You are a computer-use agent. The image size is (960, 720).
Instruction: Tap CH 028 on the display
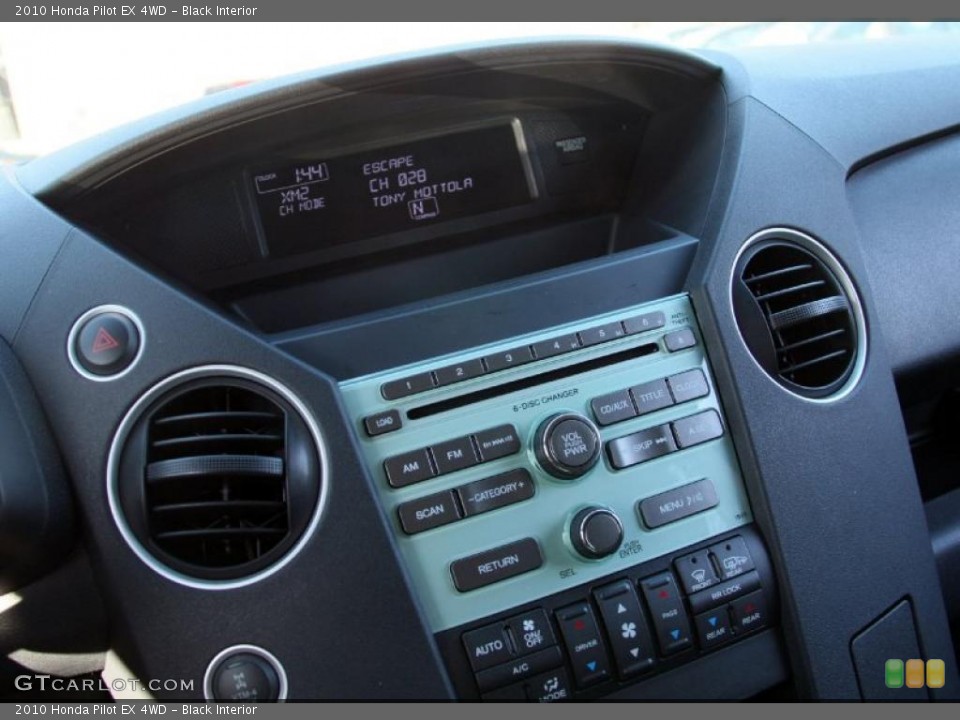[398, 181]
